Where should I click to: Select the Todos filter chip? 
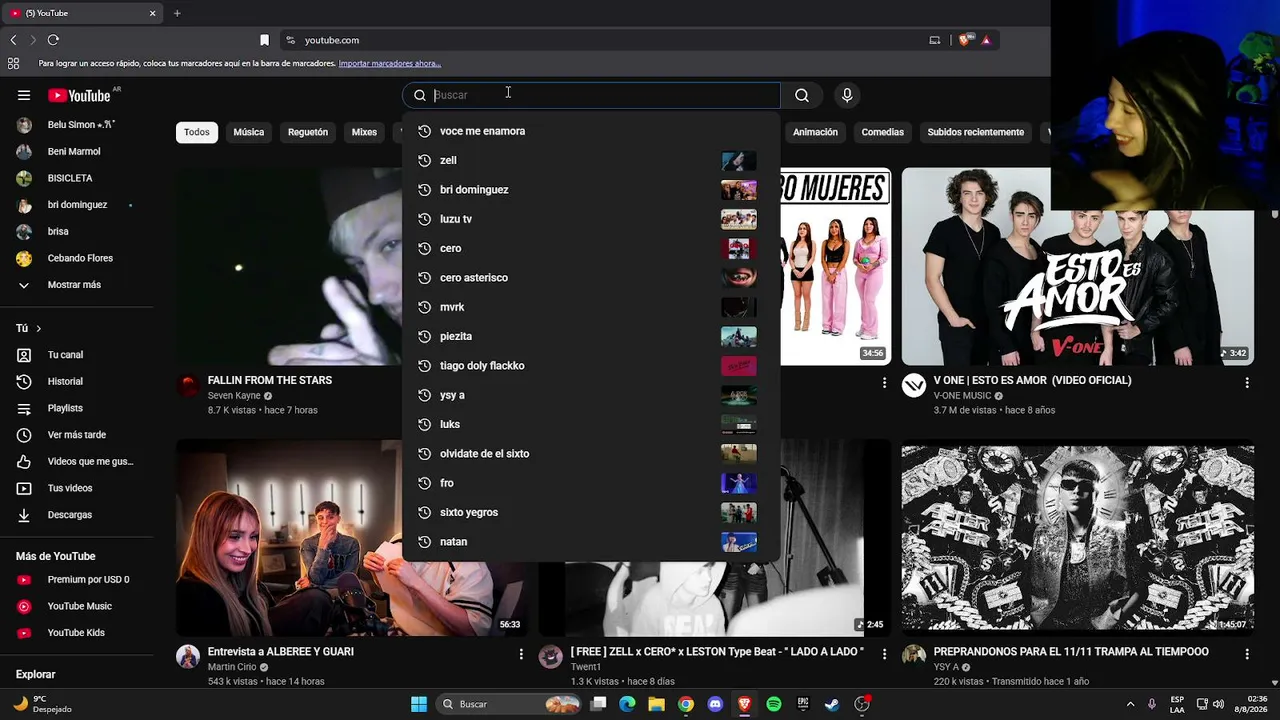pyautogui.click(x=197, y=132)
